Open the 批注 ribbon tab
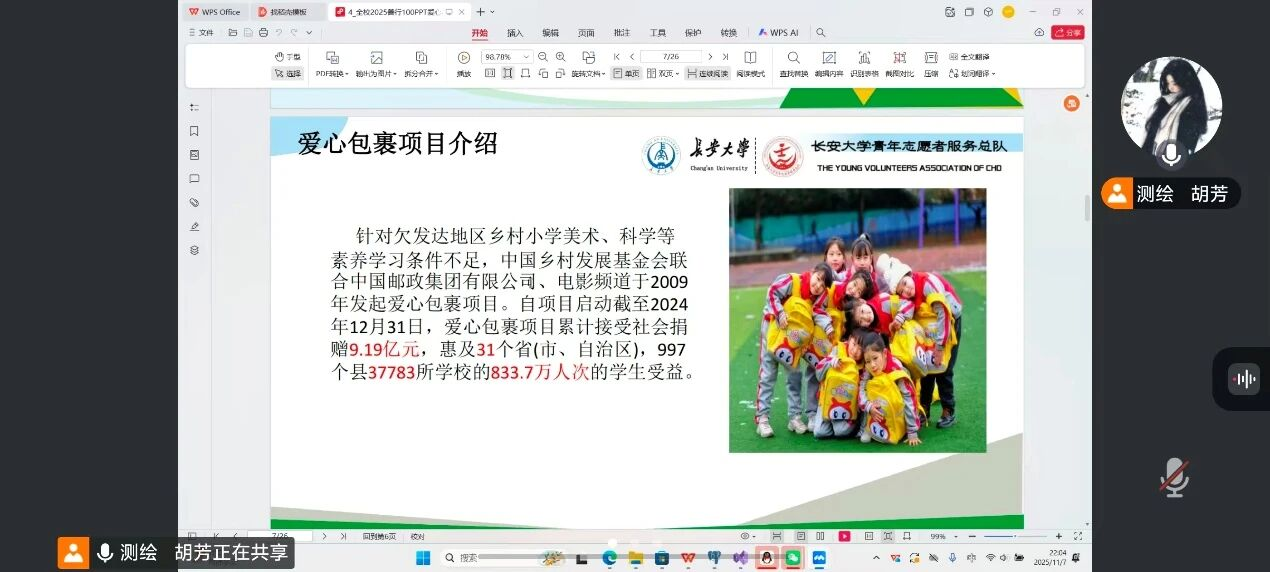1270x572 pixels. tap(622, 33)
